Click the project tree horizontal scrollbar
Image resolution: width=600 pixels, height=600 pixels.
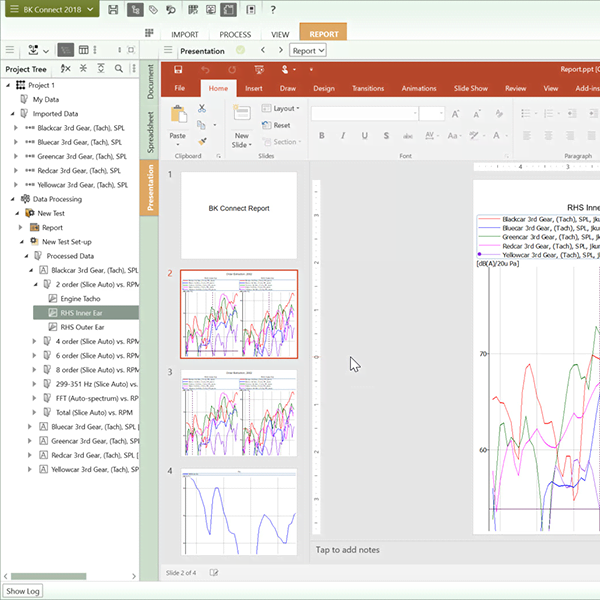[50, 576]
